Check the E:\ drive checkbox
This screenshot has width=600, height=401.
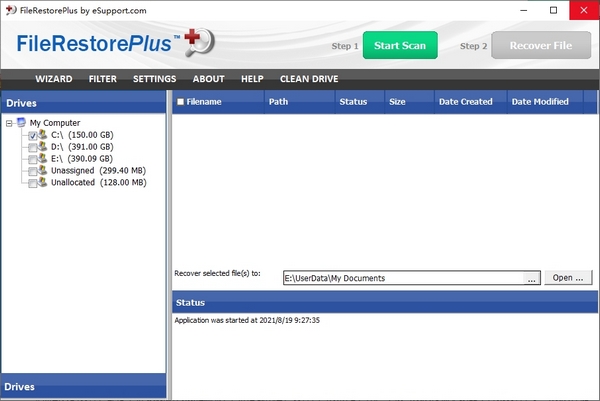click(33, 159)
